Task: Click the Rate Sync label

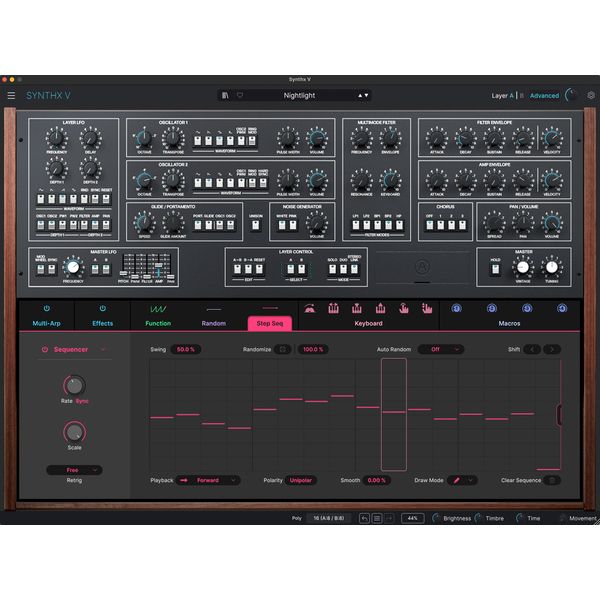Action: pyautogui.click(x=82, y=401)
